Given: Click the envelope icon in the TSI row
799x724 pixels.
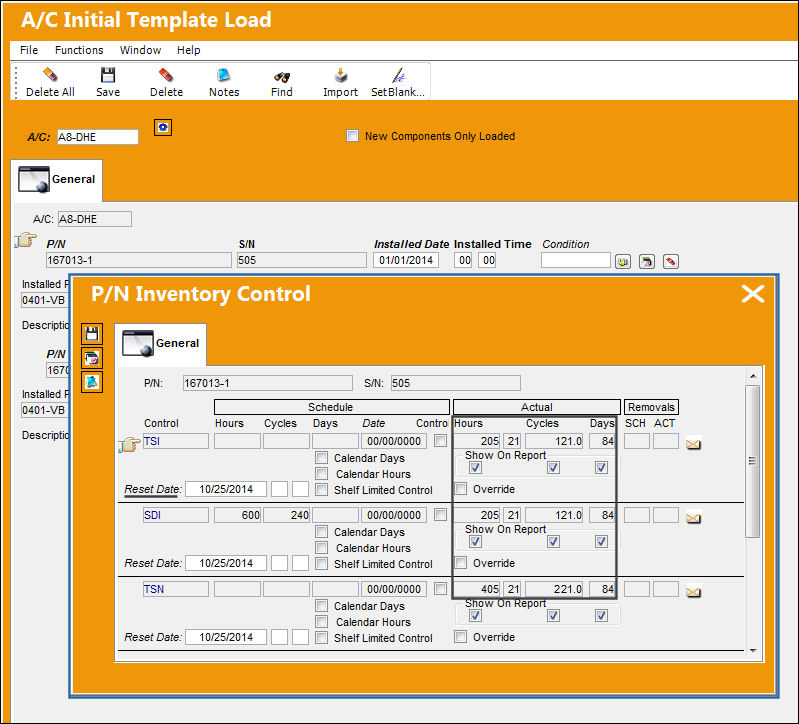Looking at the screenshot, I should click(693, 444).
